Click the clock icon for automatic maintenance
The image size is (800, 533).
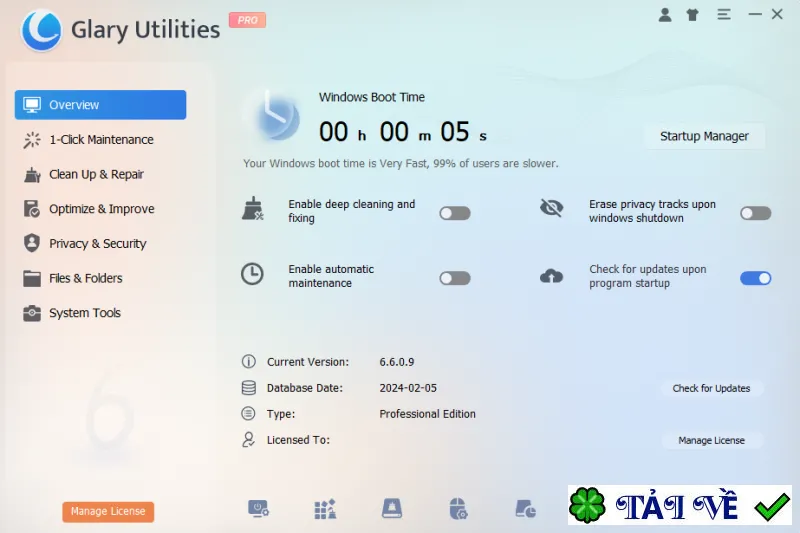252,274
